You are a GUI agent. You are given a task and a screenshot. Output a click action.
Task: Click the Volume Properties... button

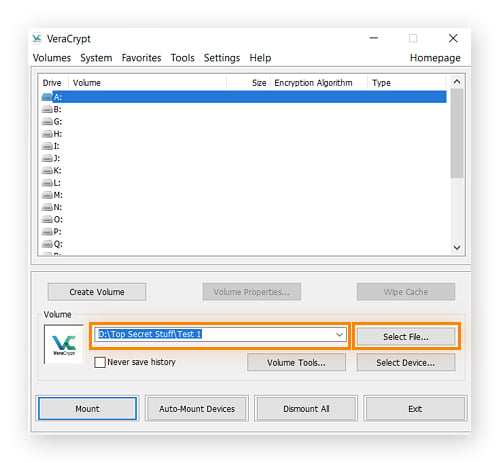click(252, 292)
